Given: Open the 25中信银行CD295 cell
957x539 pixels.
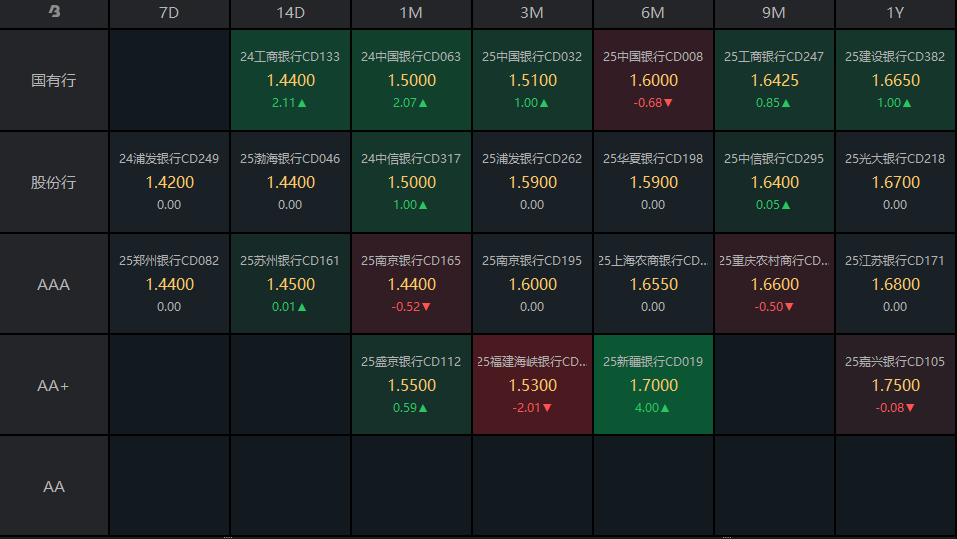Looking at the screenshot, I should click(773, 182).
